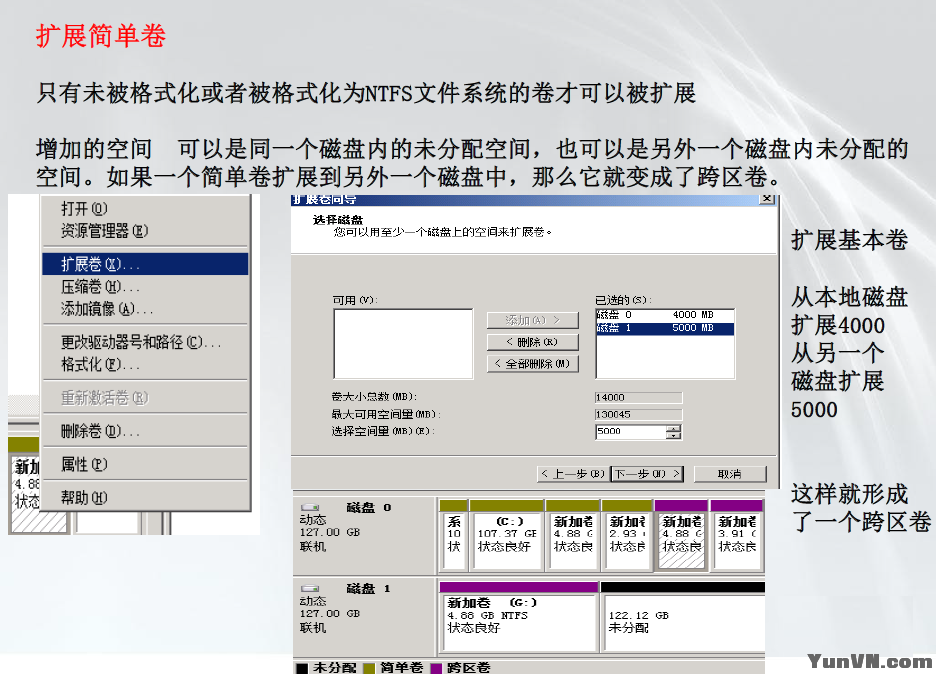Select the (C:) 107.37 GB partition
Screen dimensions: 936x674
(x=506, y=535)
